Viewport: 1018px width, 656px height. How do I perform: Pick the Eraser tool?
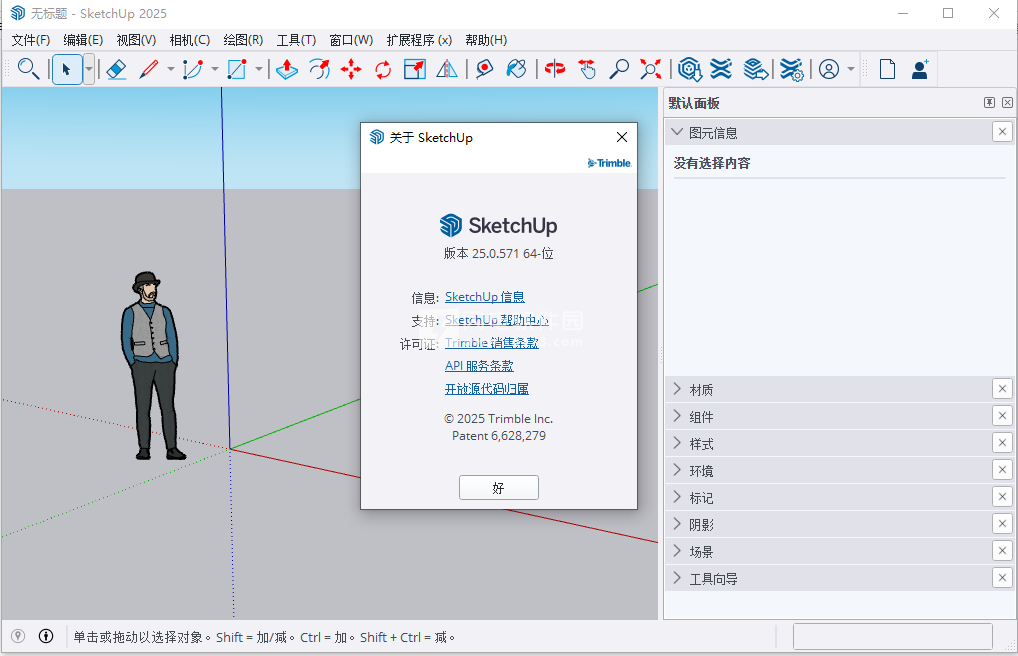click(x=116, y=69)
